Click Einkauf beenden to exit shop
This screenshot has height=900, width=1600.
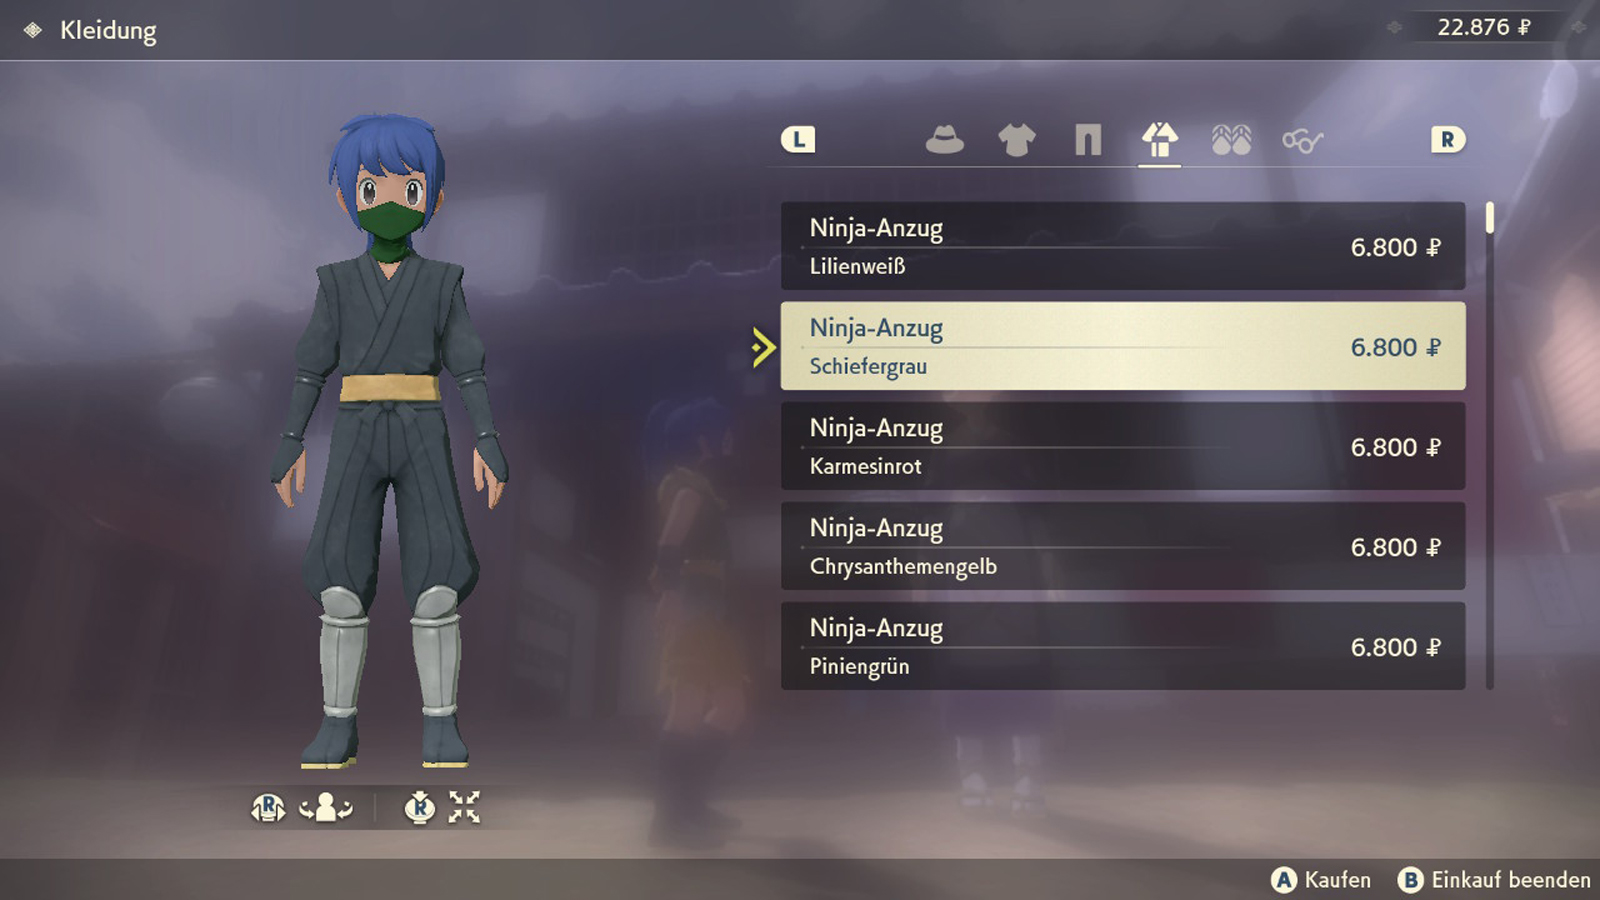click(1494, 880)
